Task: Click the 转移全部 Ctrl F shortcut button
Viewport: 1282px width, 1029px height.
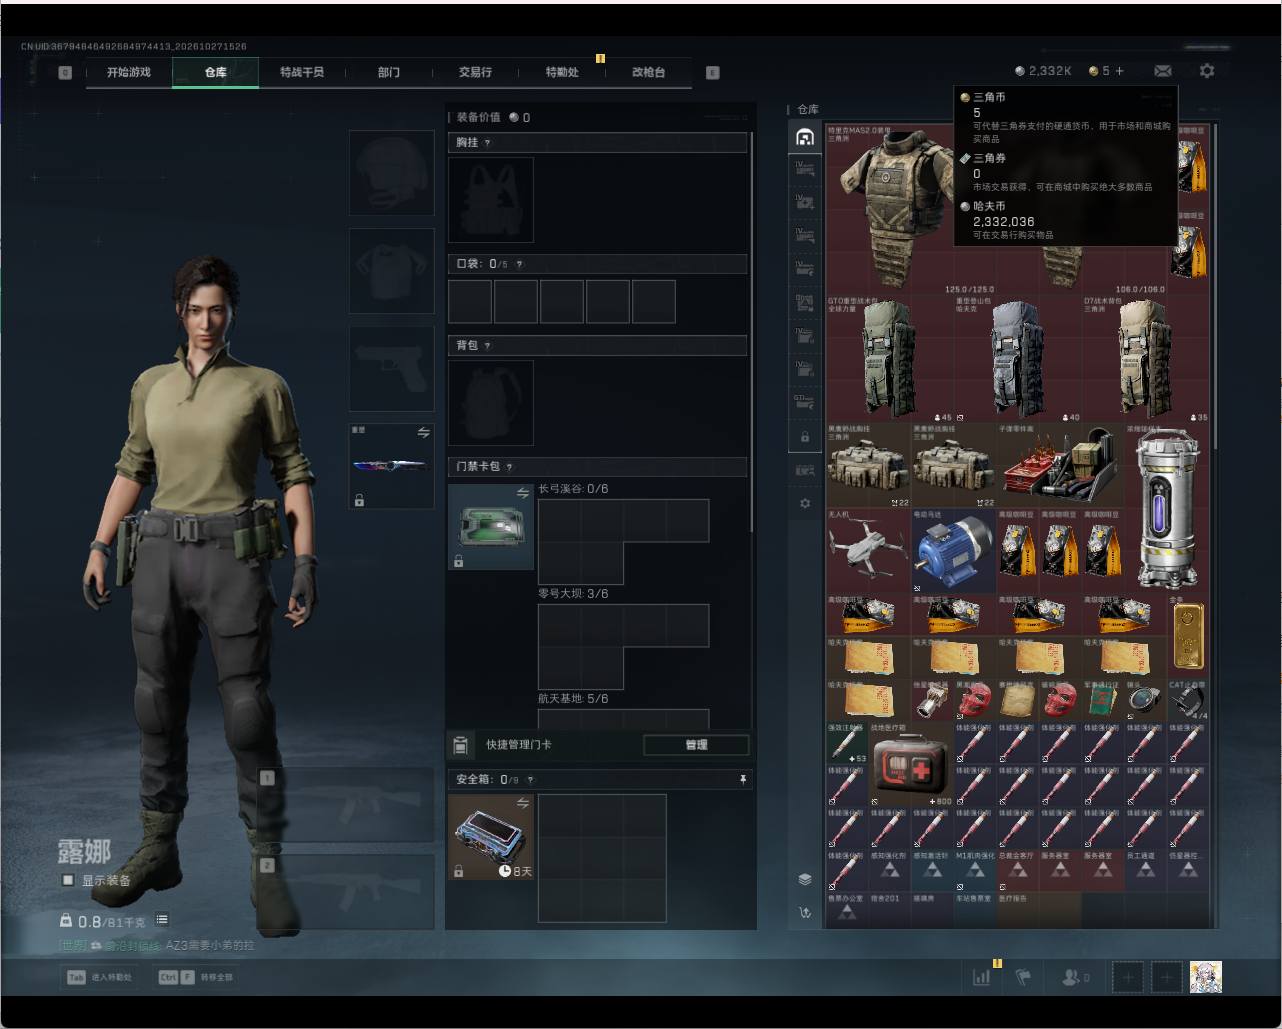Action: (197, 977)
